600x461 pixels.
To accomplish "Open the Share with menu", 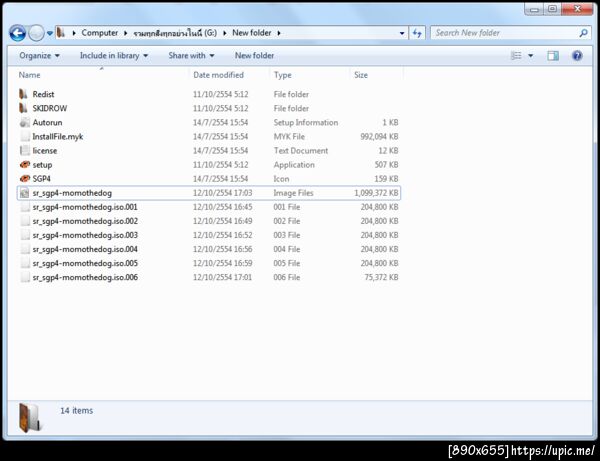I will click(x=191, y=56).
